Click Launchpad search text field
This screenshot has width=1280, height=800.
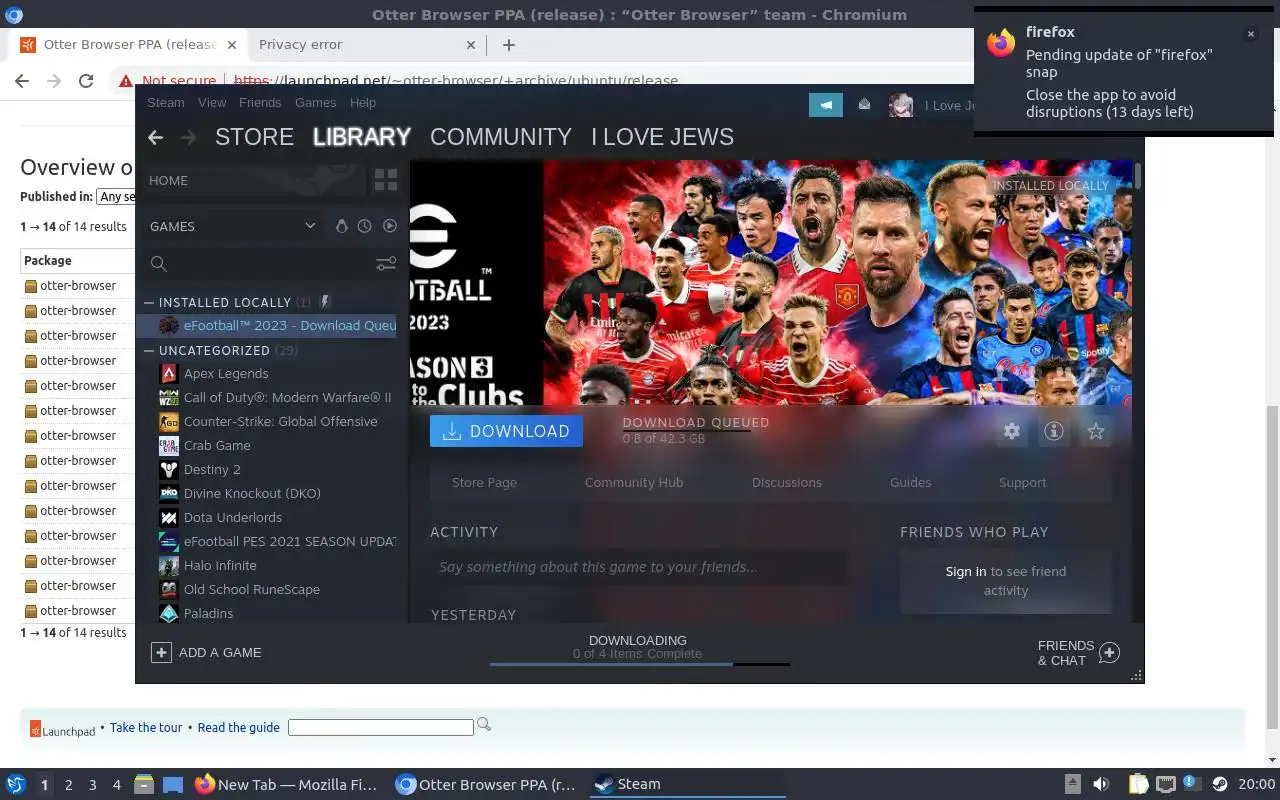coord(381,727)
